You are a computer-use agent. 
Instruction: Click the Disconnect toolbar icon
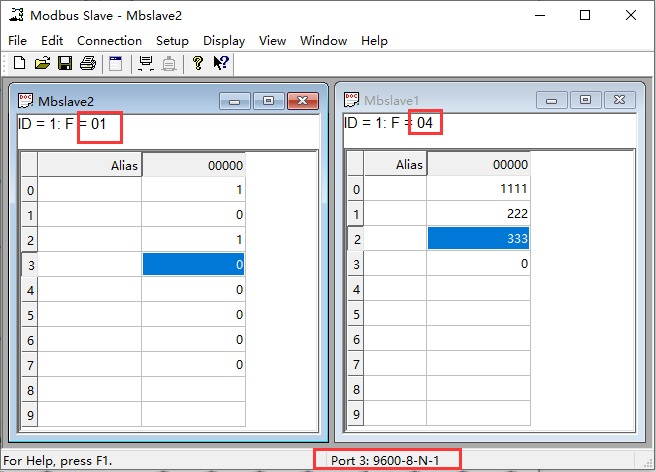click(x=169, y=63)
